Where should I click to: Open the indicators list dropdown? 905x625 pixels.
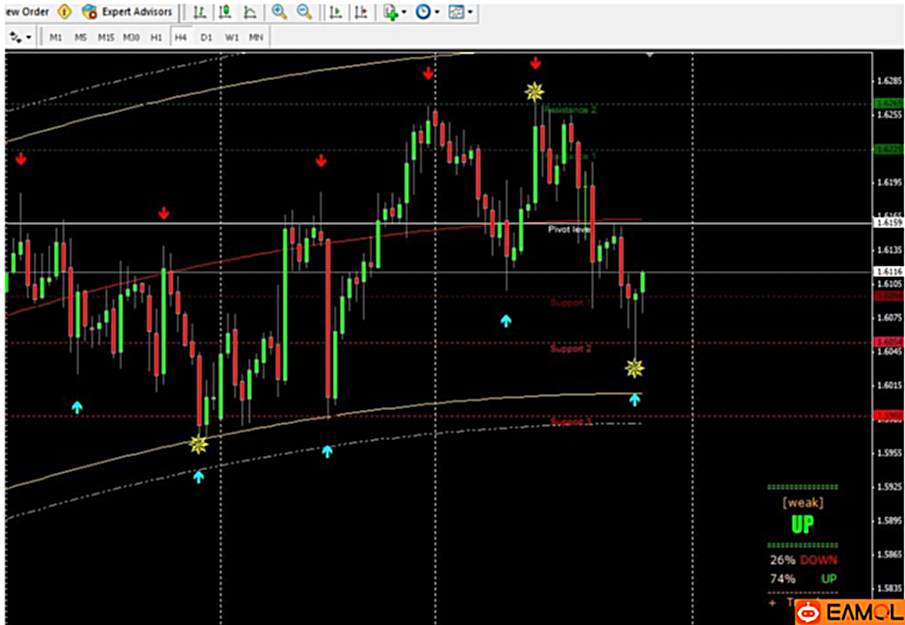point(394,12)
